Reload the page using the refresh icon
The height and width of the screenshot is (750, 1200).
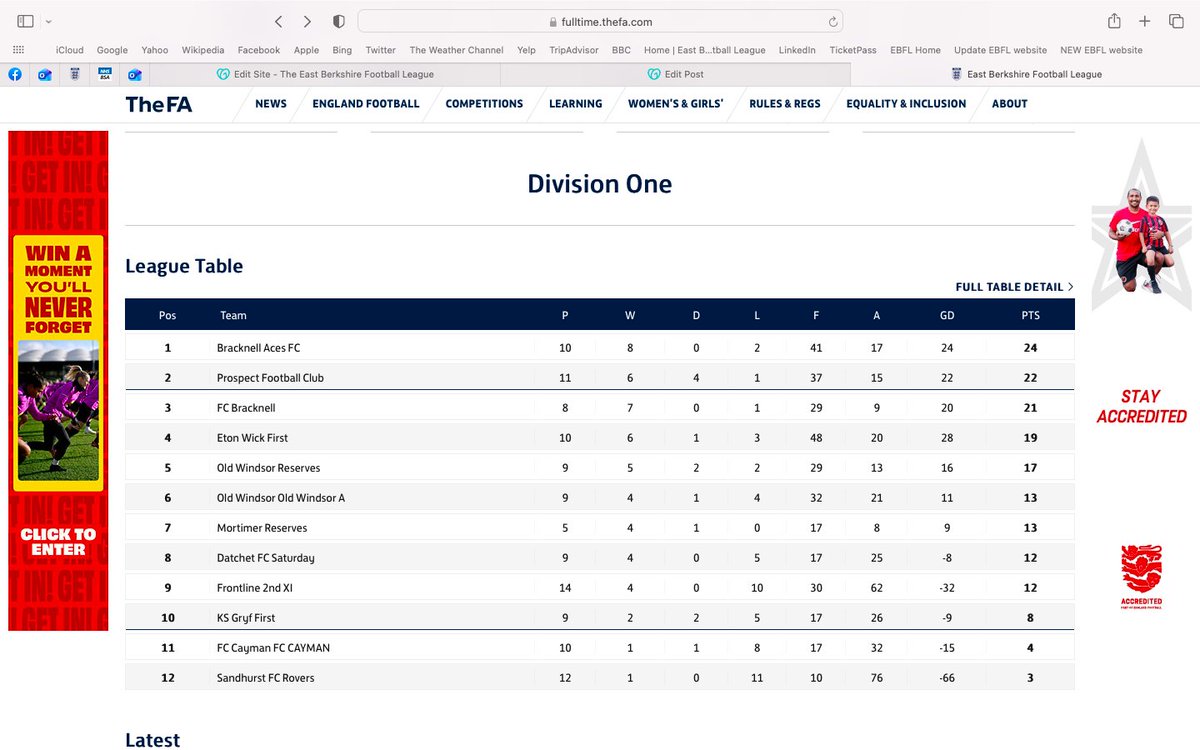tap(834, 20)
